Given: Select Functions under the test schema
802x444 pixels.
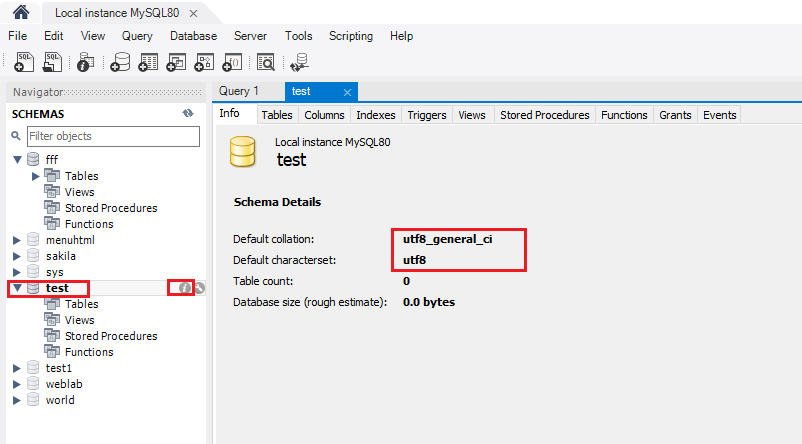Looking at the screenshot, I should pos(89,352).
